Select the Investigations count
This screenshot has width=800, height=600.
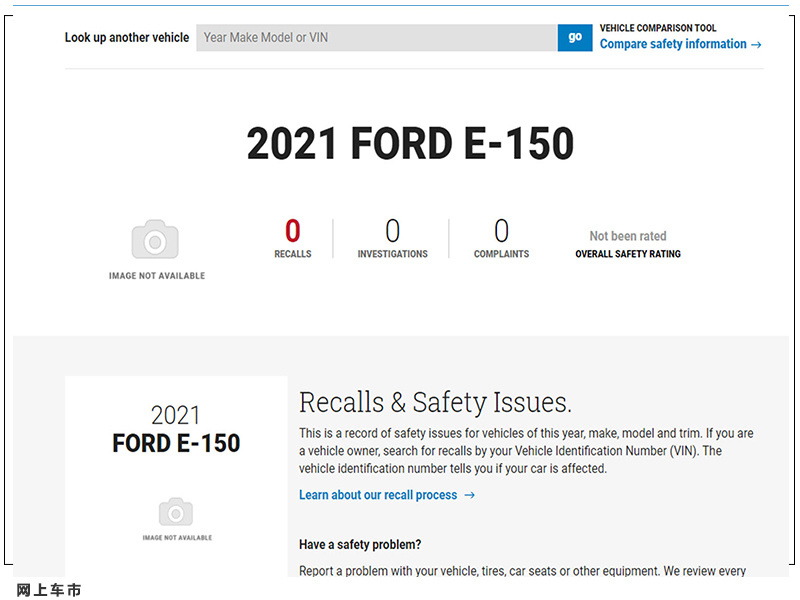coord(392,231)
